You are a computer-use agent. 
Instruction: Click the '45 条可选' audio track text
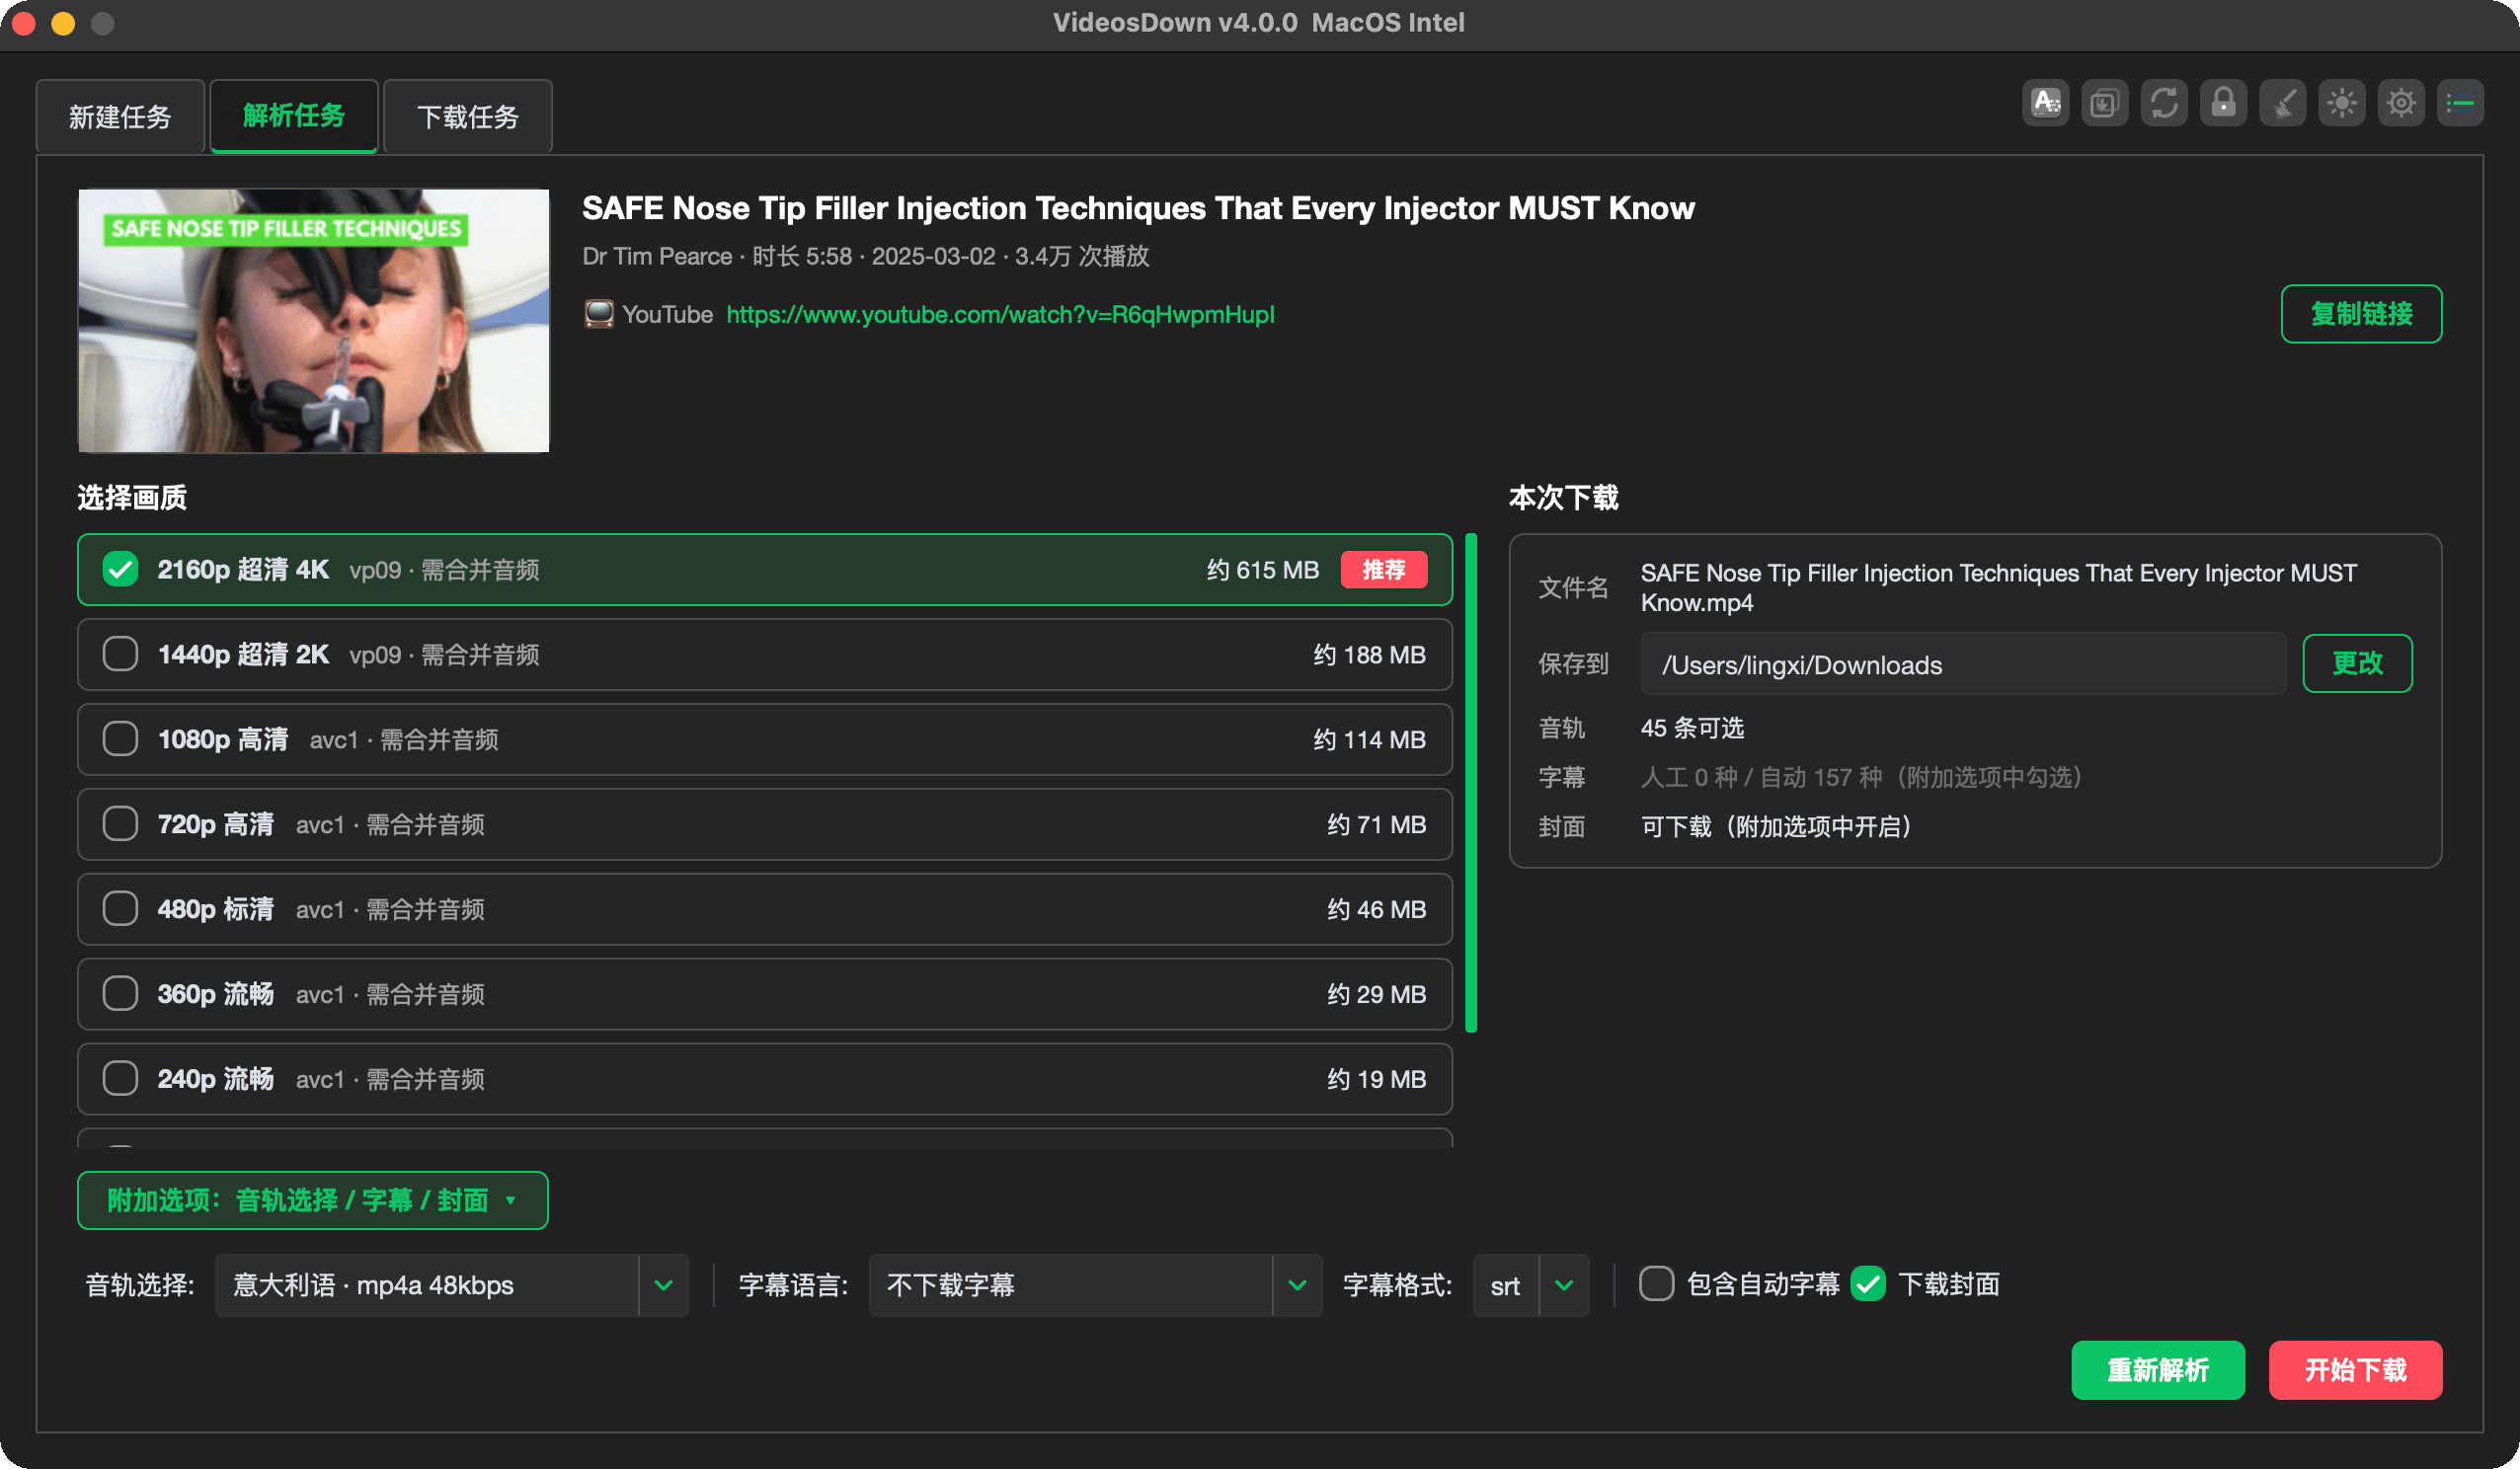click(x=1692, y=728)
